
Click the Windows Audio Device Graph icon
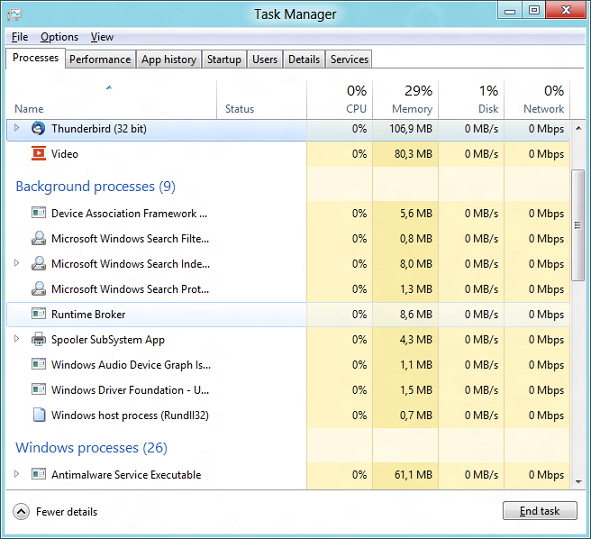(x=38, y=364)
